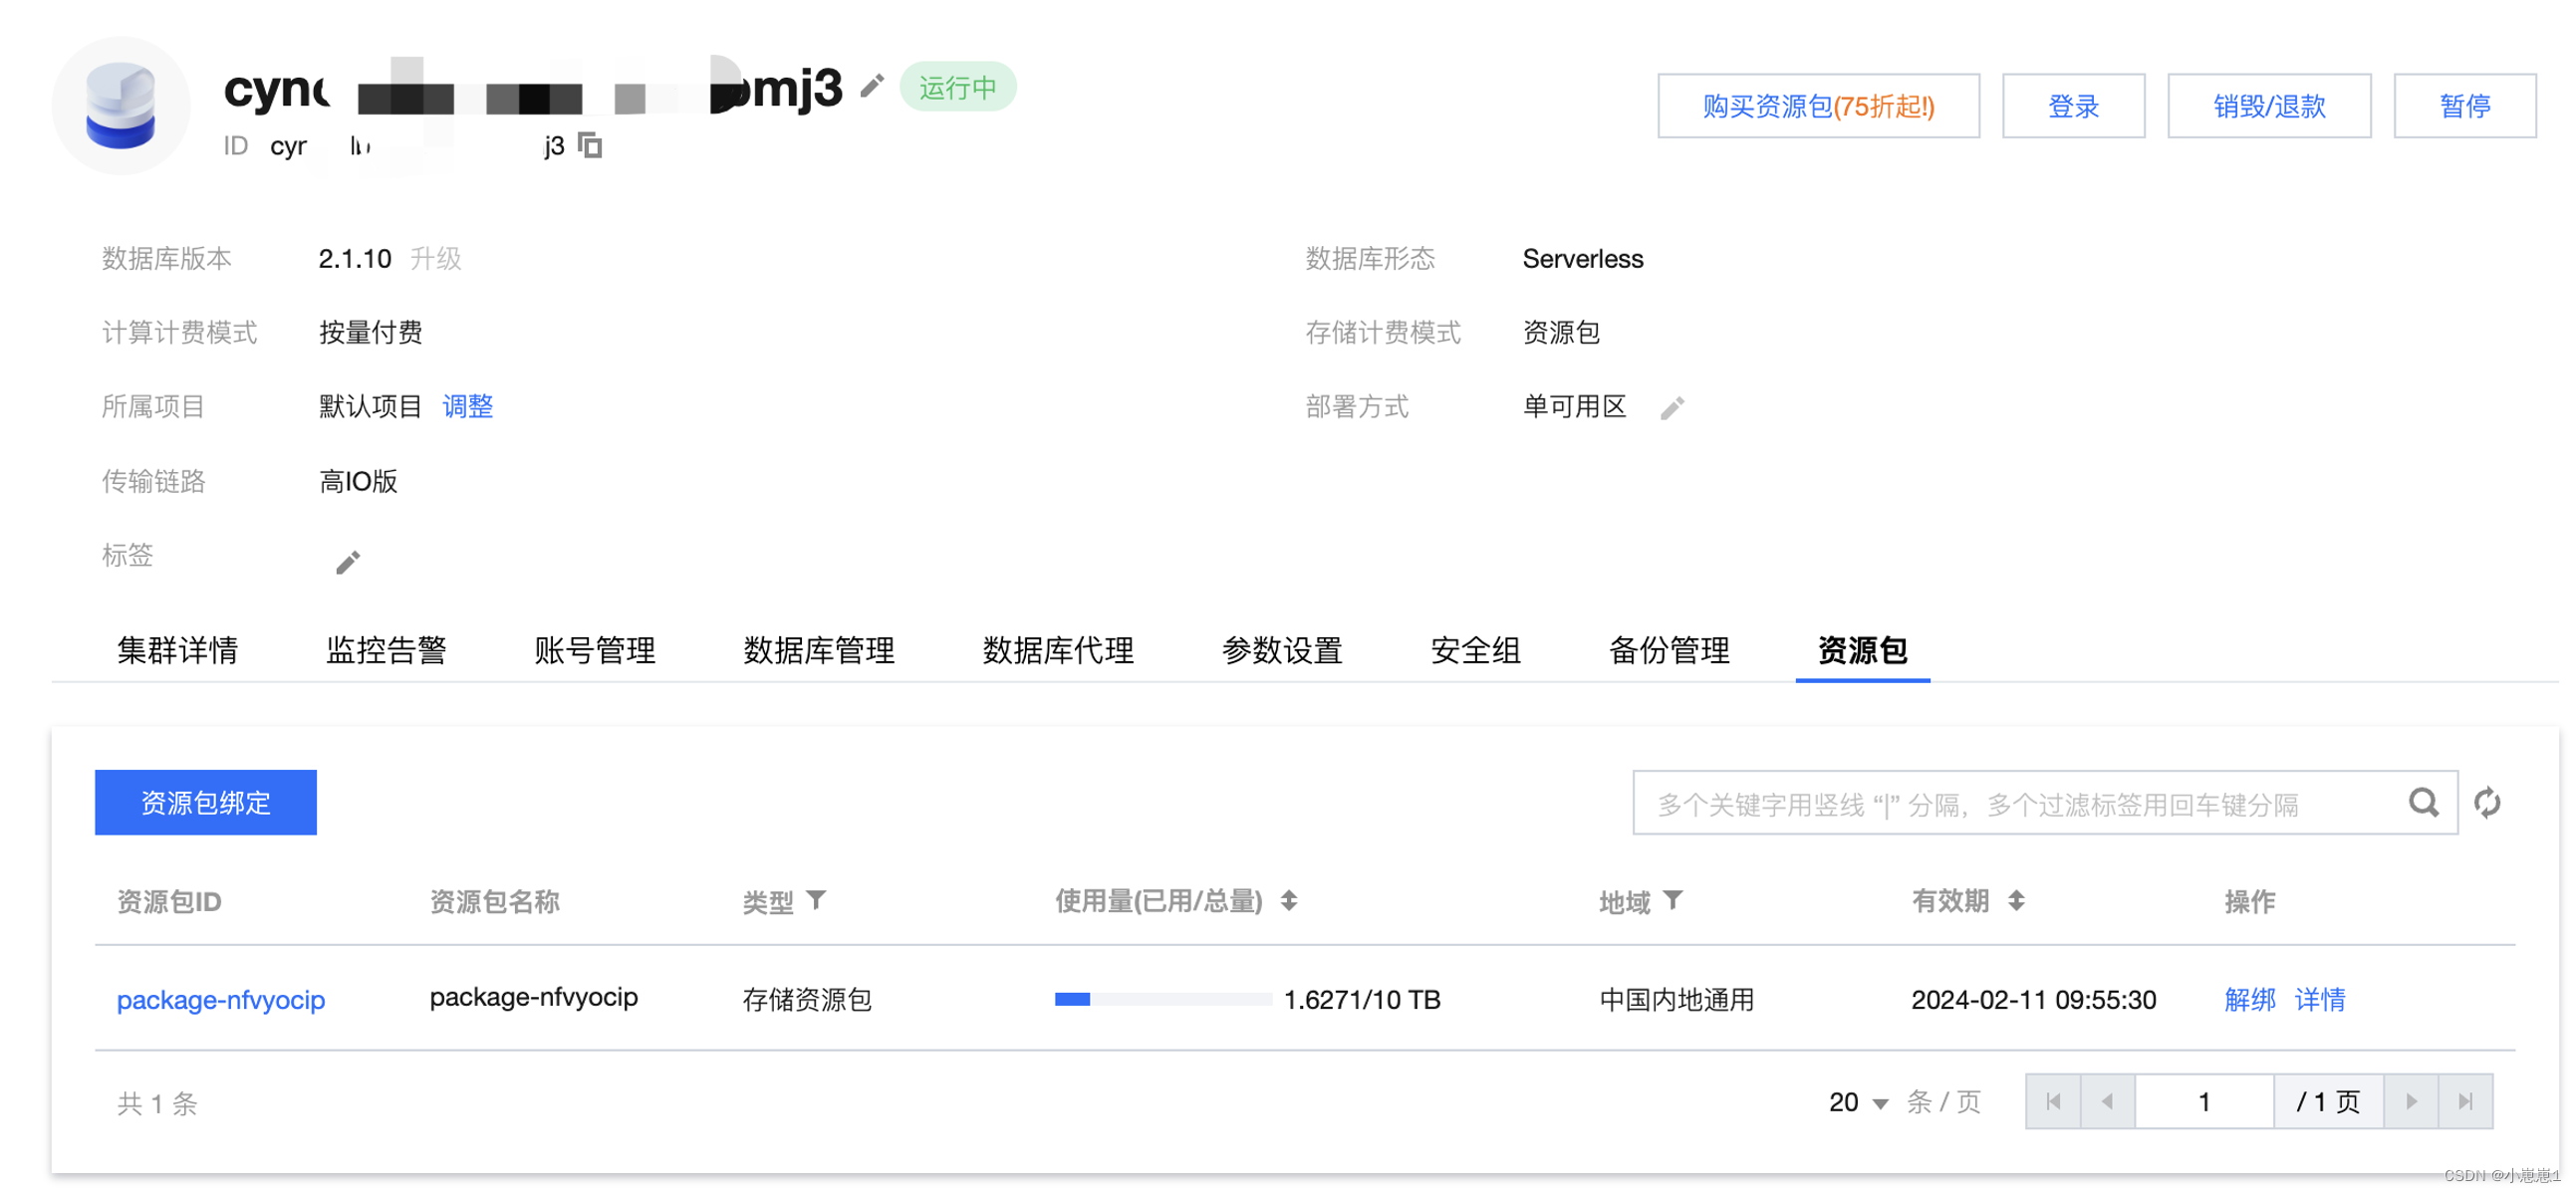This screenshot has height=1193, width=2576.
Task: Filter by 地域 column
Action: [x=1672, y=900]
